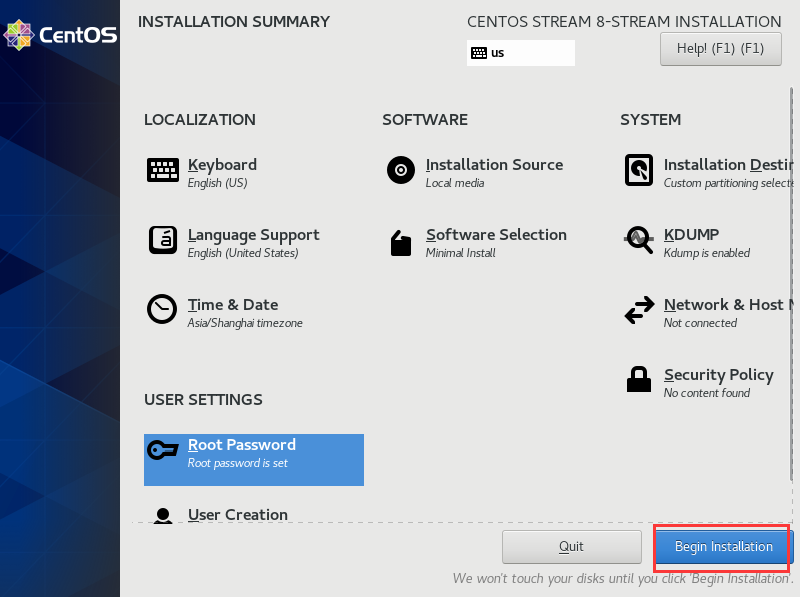Click the Begin Installation button

723,546
